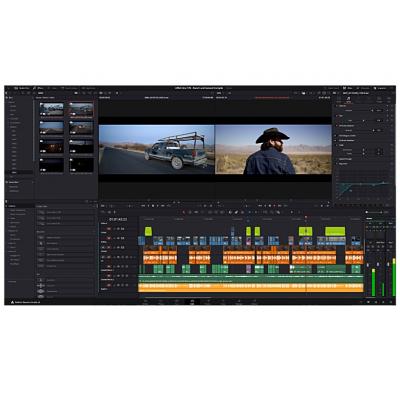Select the night lights clip thumbnail

[51, 147]
